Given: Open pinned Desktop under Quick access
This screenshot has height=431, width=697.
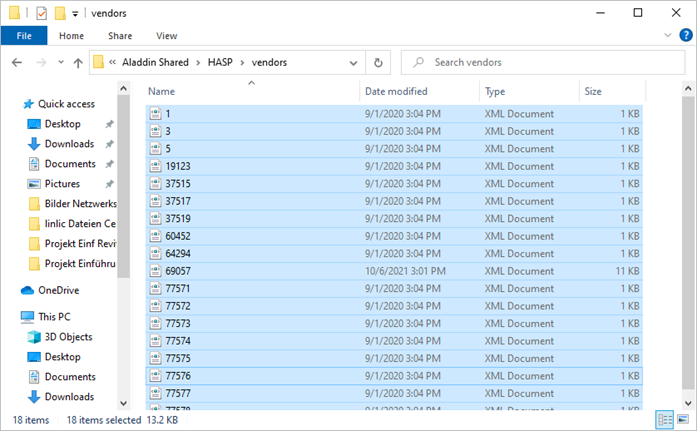Looking at the screenshot, I should (x=62, y=124).
